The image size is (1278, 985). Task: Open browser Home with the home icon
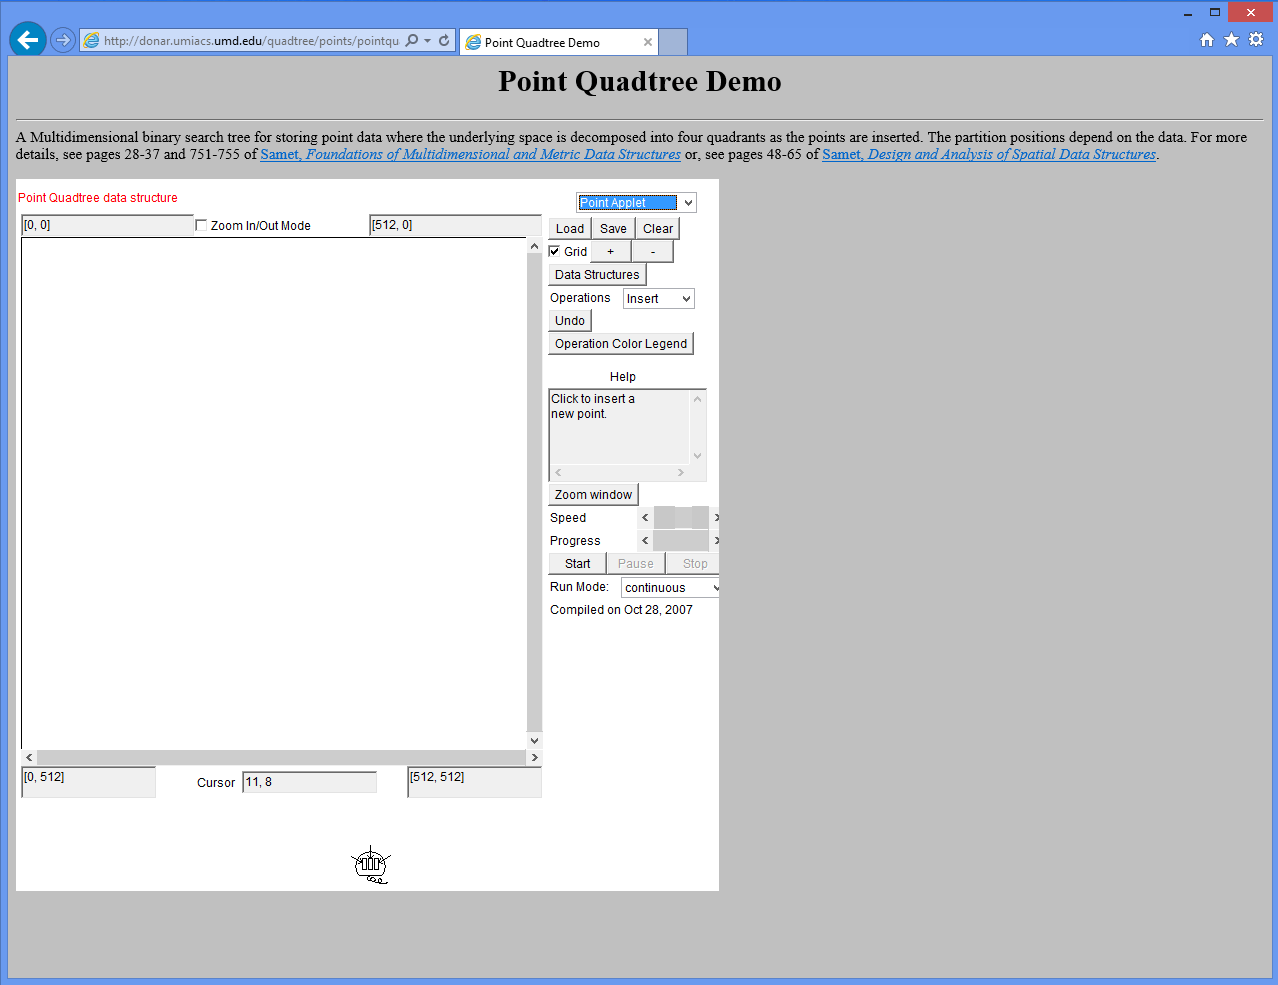point(1207,39)
